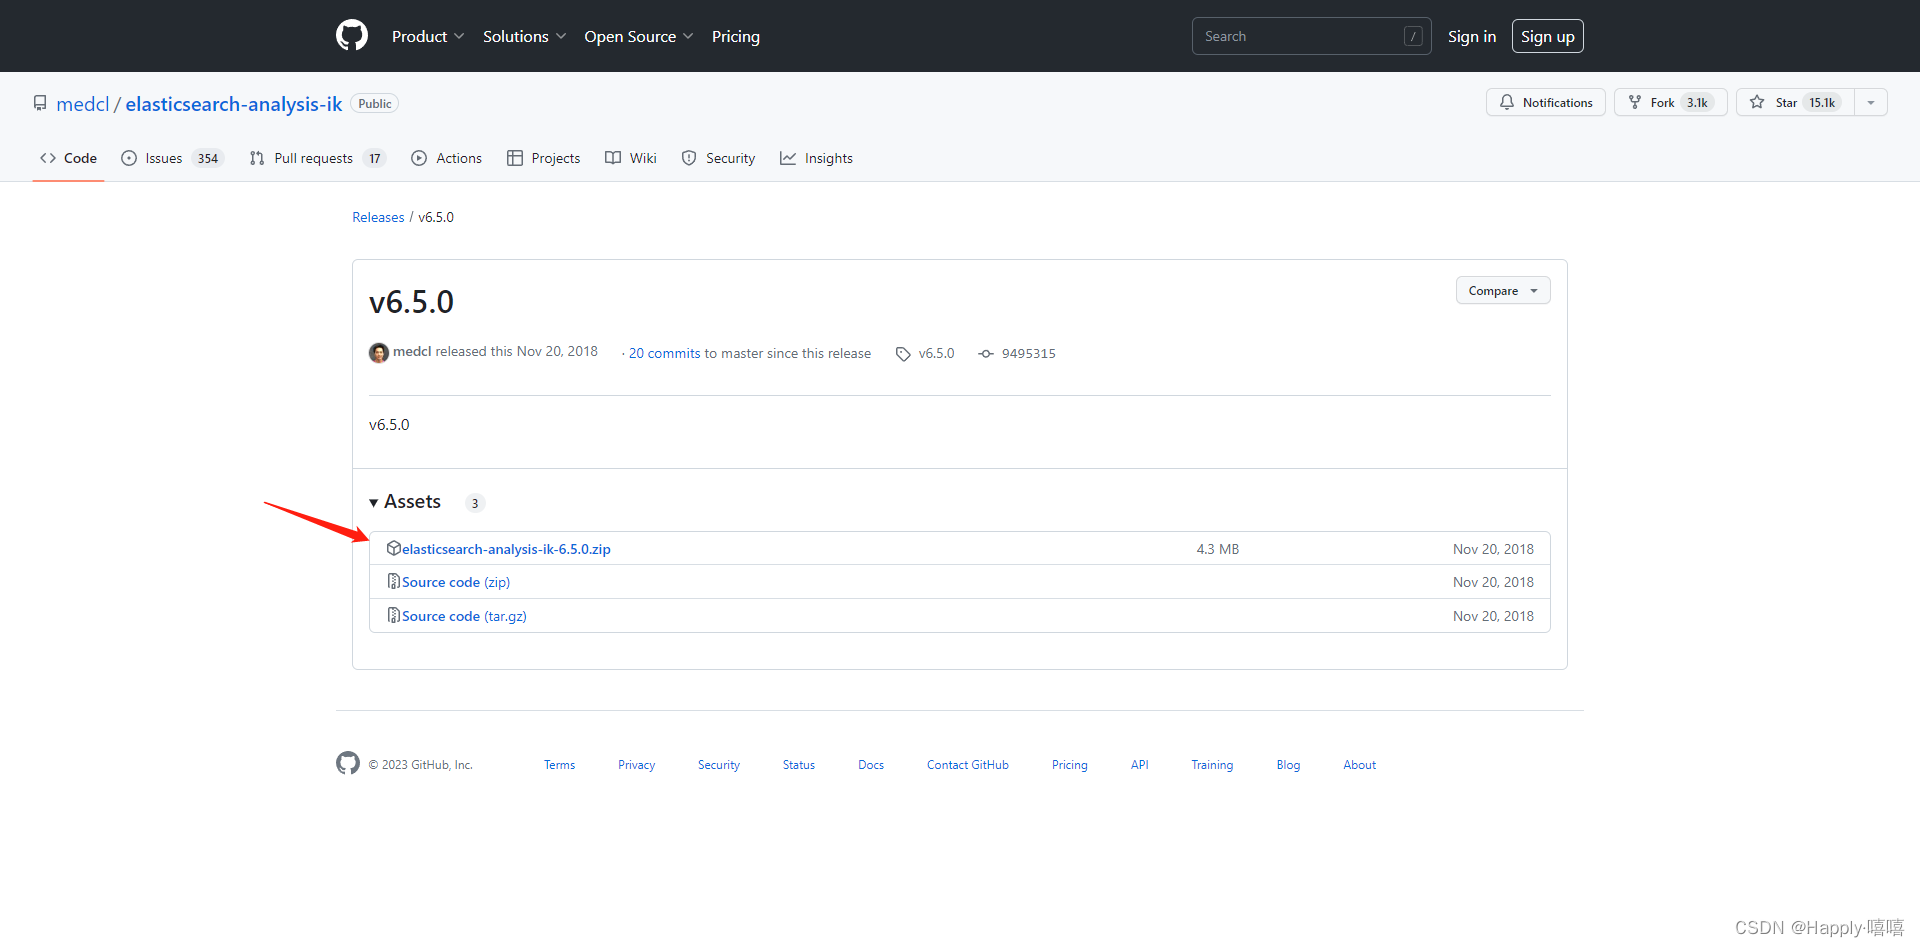View fork count 3.1k

point(1697,102)
